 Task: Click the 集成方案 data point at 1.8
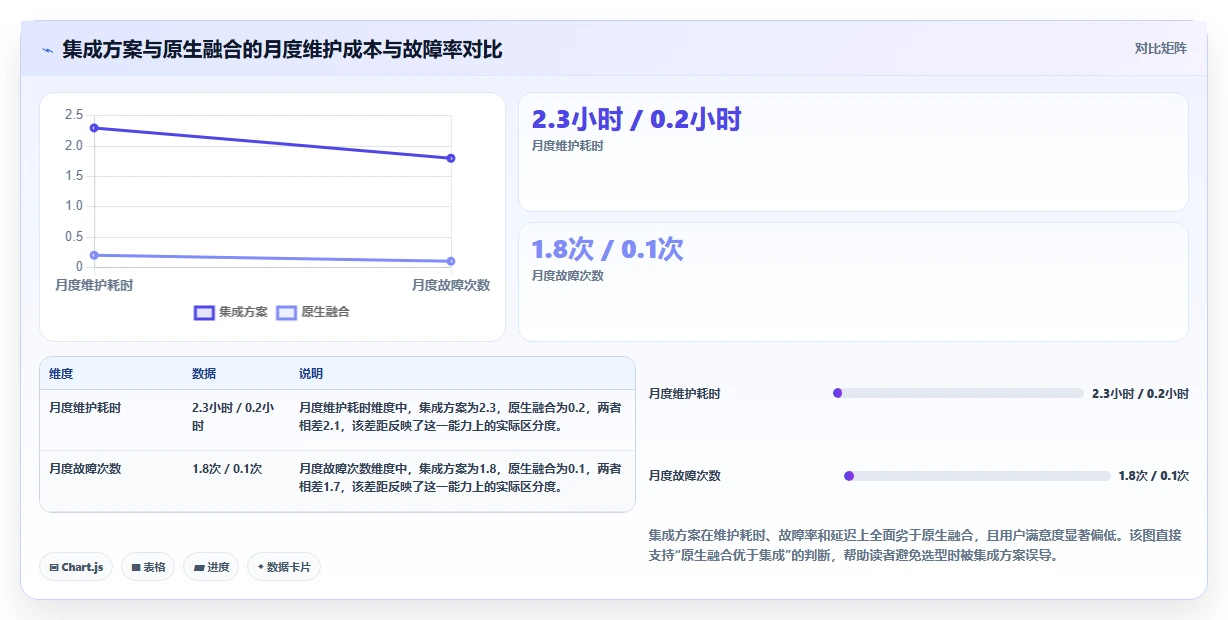point(451,158)
